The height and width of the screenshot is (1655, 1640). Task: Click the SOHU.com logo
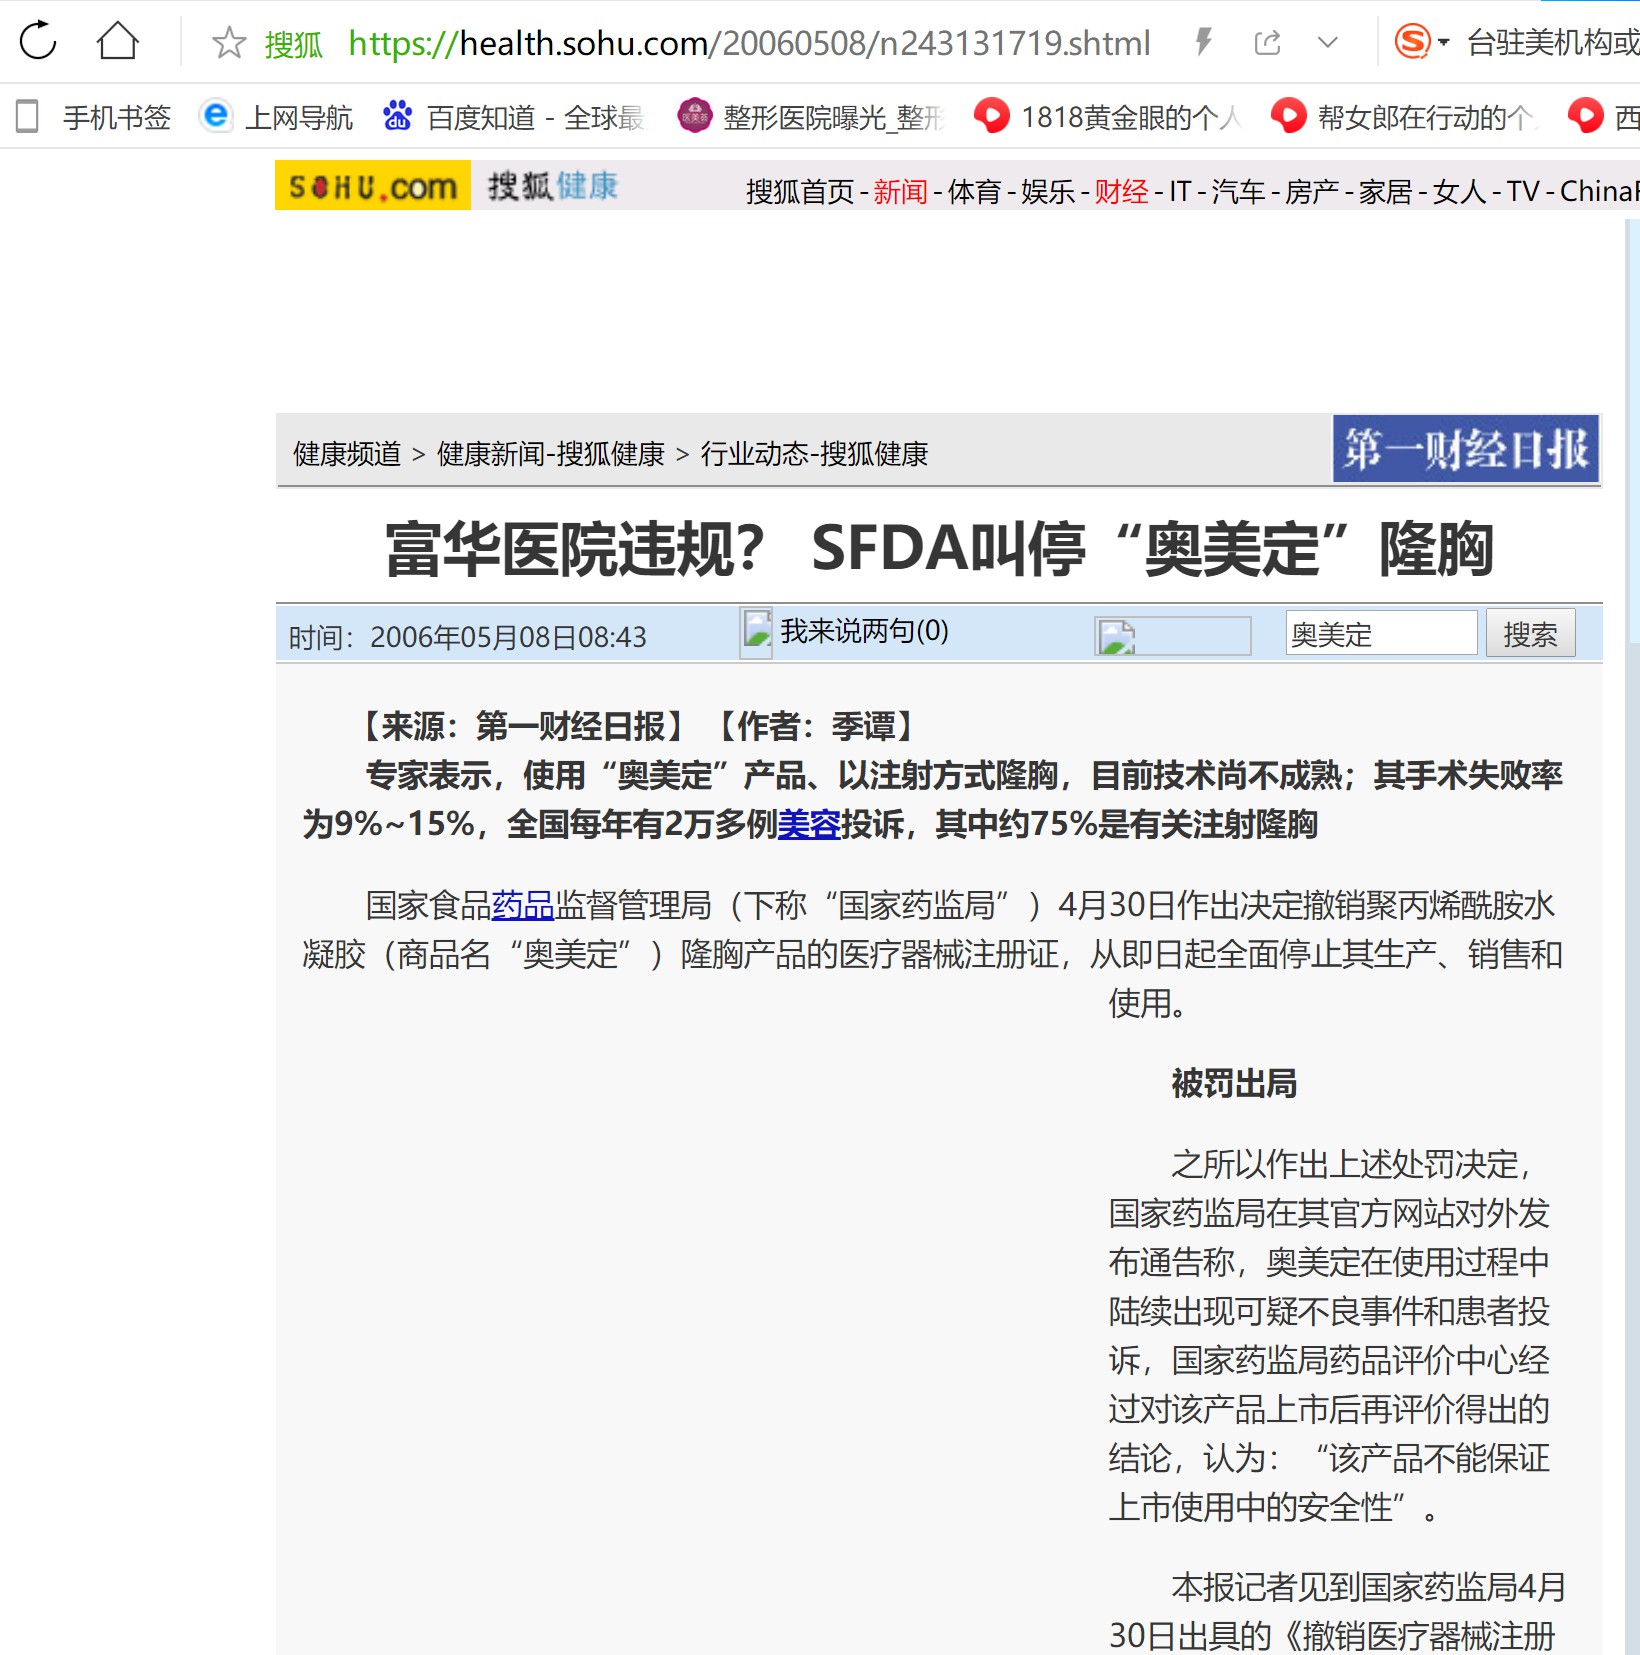(x=373, y=185)
